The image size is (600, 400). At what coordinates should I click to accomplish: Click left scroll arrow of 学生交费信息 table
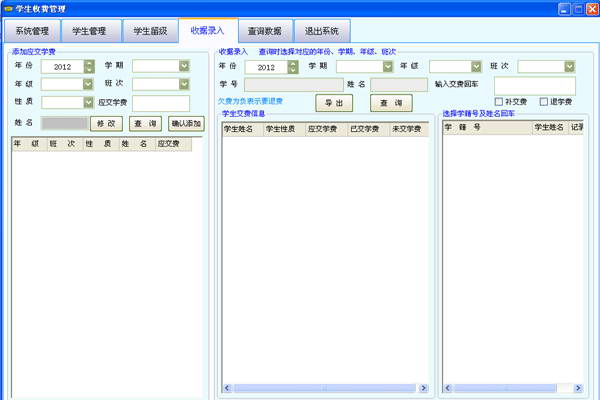click(227, 388)
